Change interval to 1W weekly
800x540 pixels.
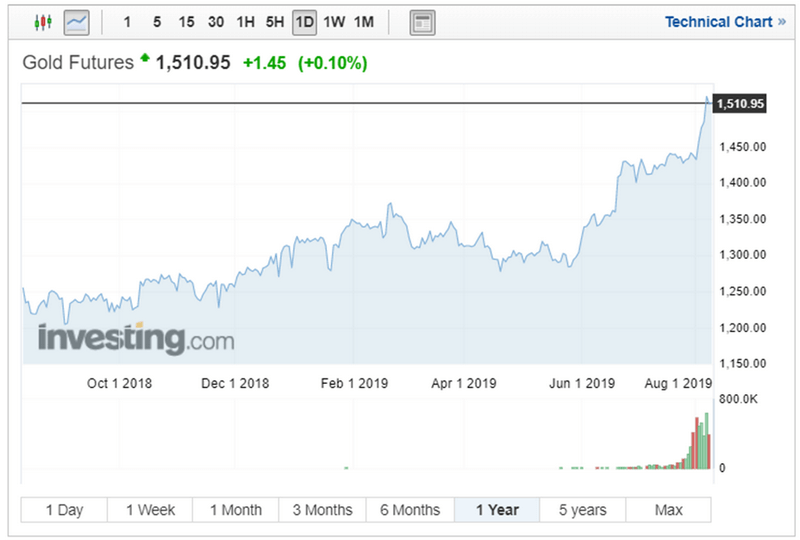pyautogui.click(x=334, y=22)
